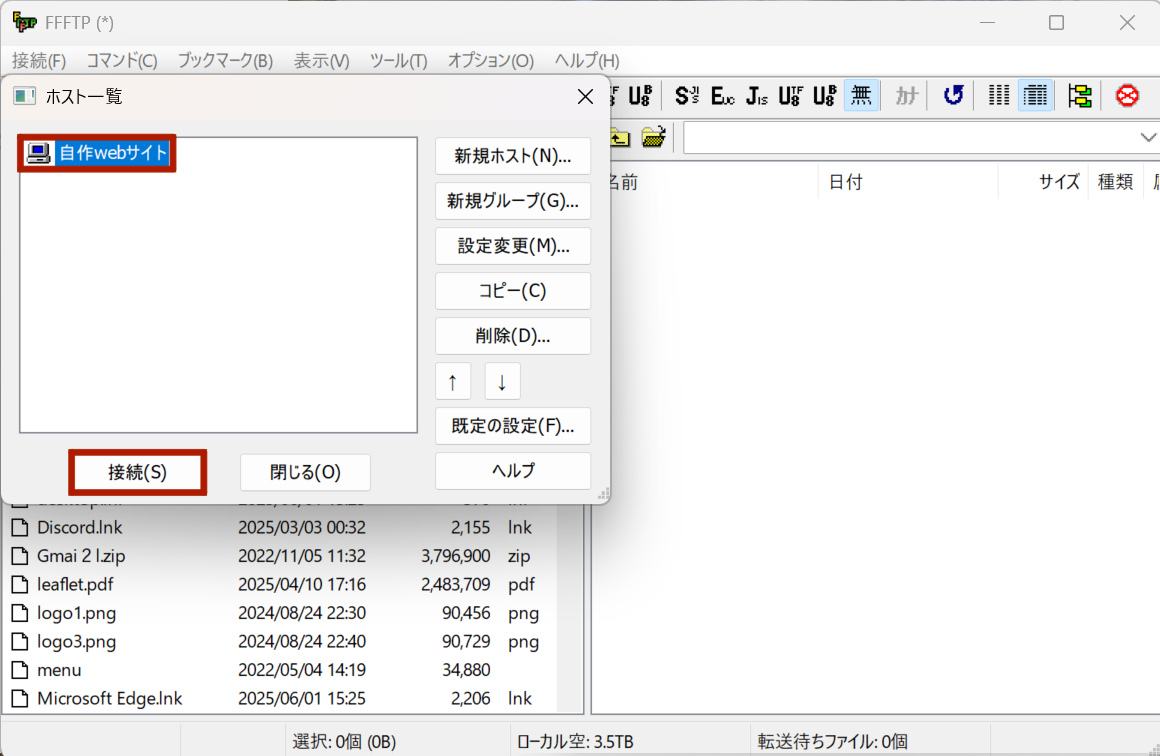The height and width of the screenshot is (756, 1160).
Task: Switch to detail view display mode
Action: 1035,96
